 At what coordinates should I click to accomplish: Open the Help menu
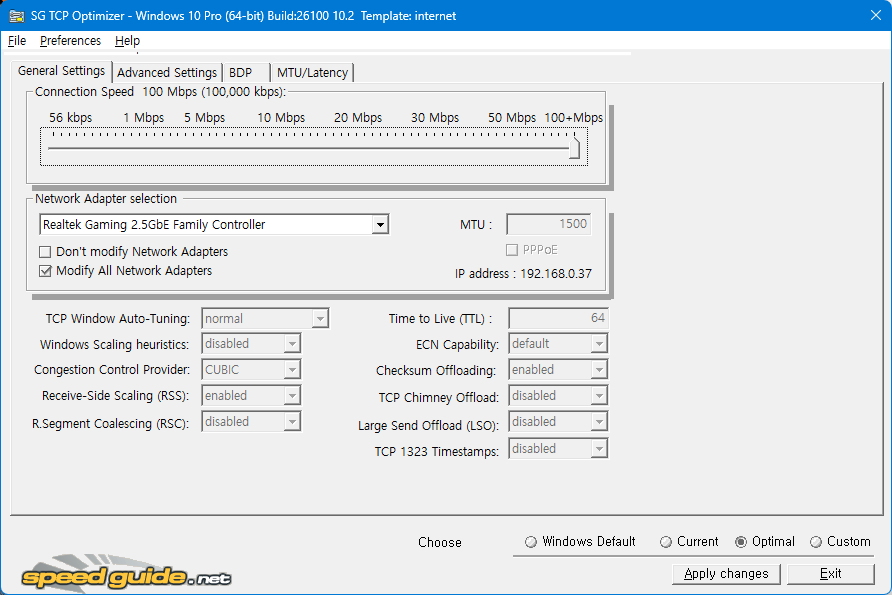tap(127, 40)
